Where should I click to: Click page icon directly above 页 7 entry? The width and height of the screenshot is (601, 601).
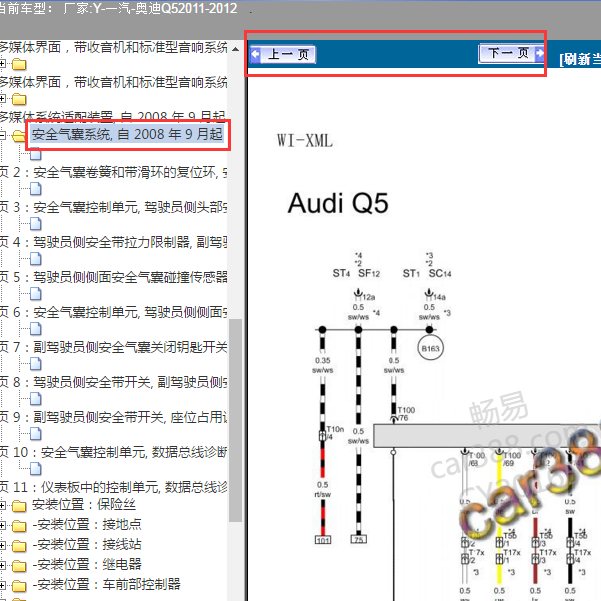pyautogui.click(x=36, y=329)
